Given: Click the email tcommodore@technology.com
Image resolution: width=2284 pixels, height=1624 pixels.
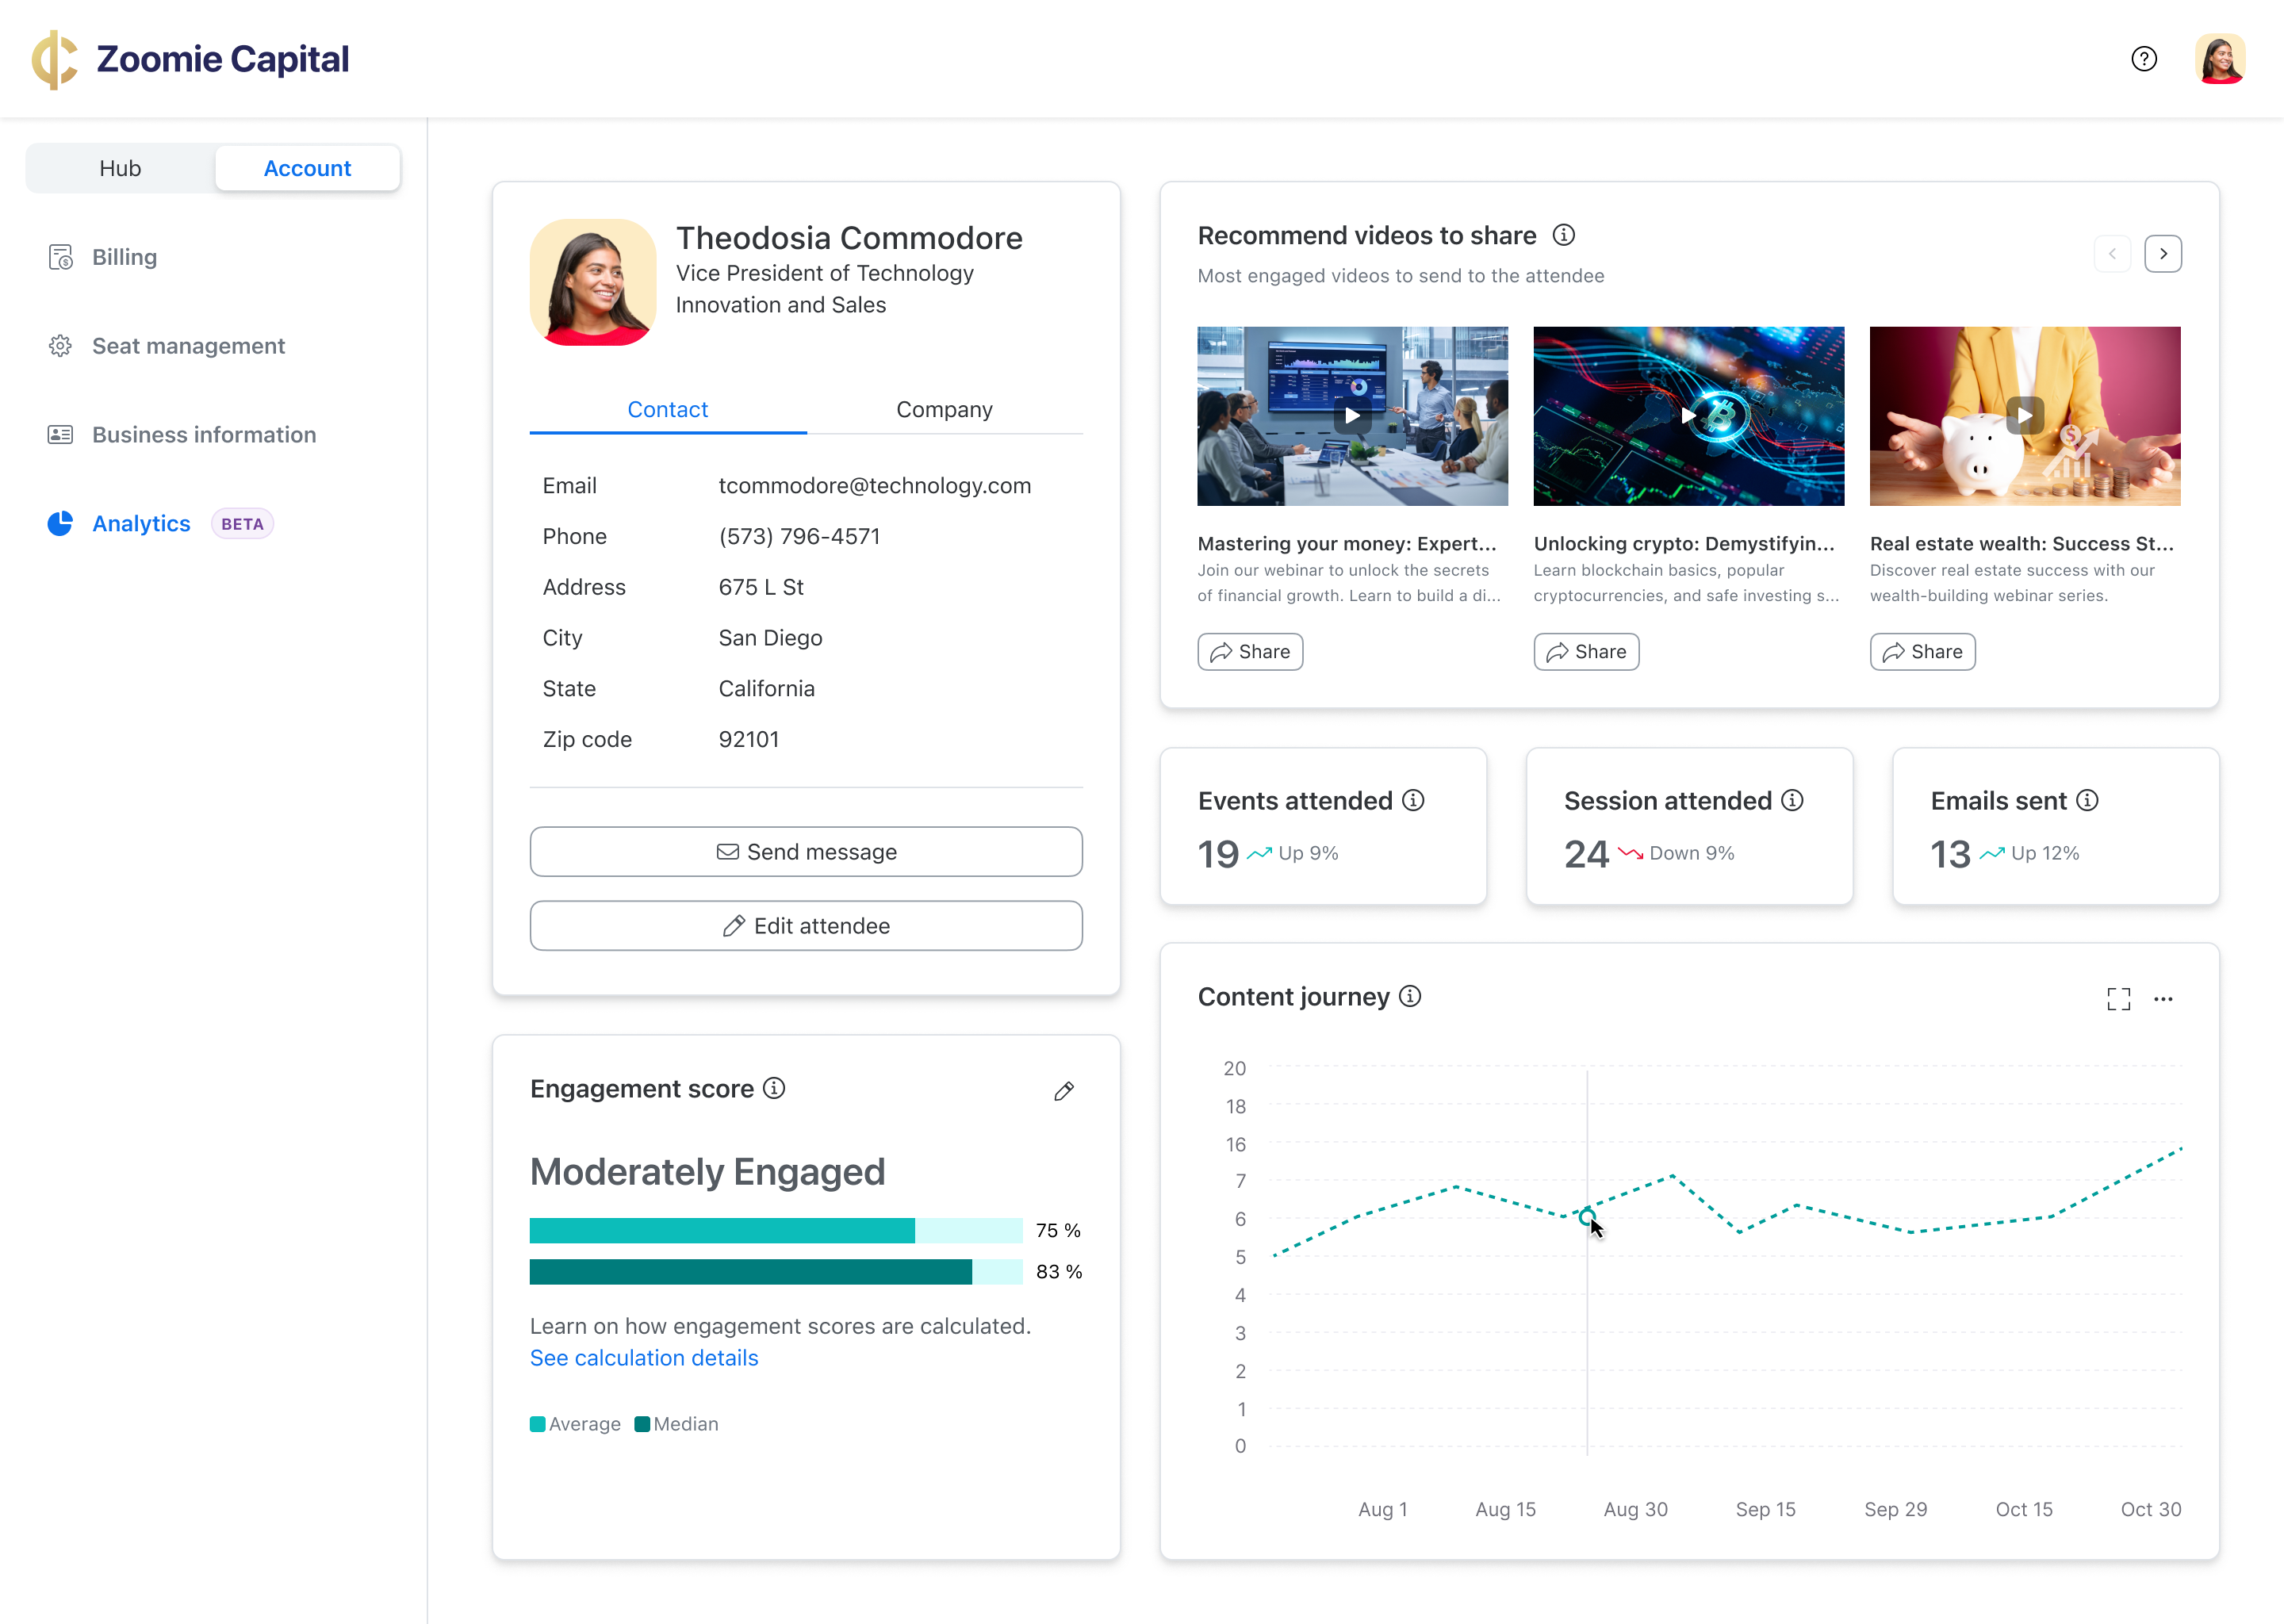Looking at the screenshot, I should [x=875, y=485].
